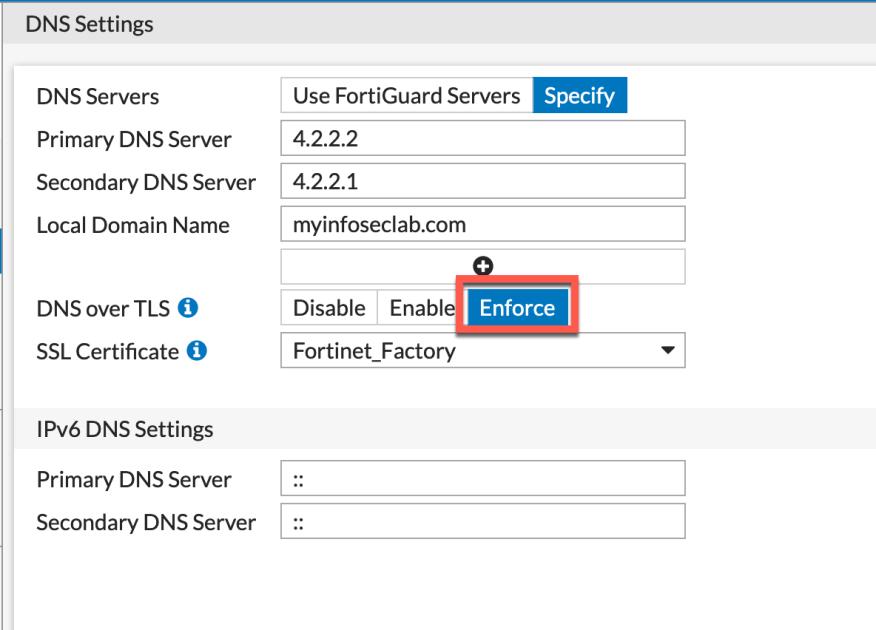Click the myinfoseclab.com Local Domain Name field
This screenshot has height=630, width=876.
[x=483, y=224]
